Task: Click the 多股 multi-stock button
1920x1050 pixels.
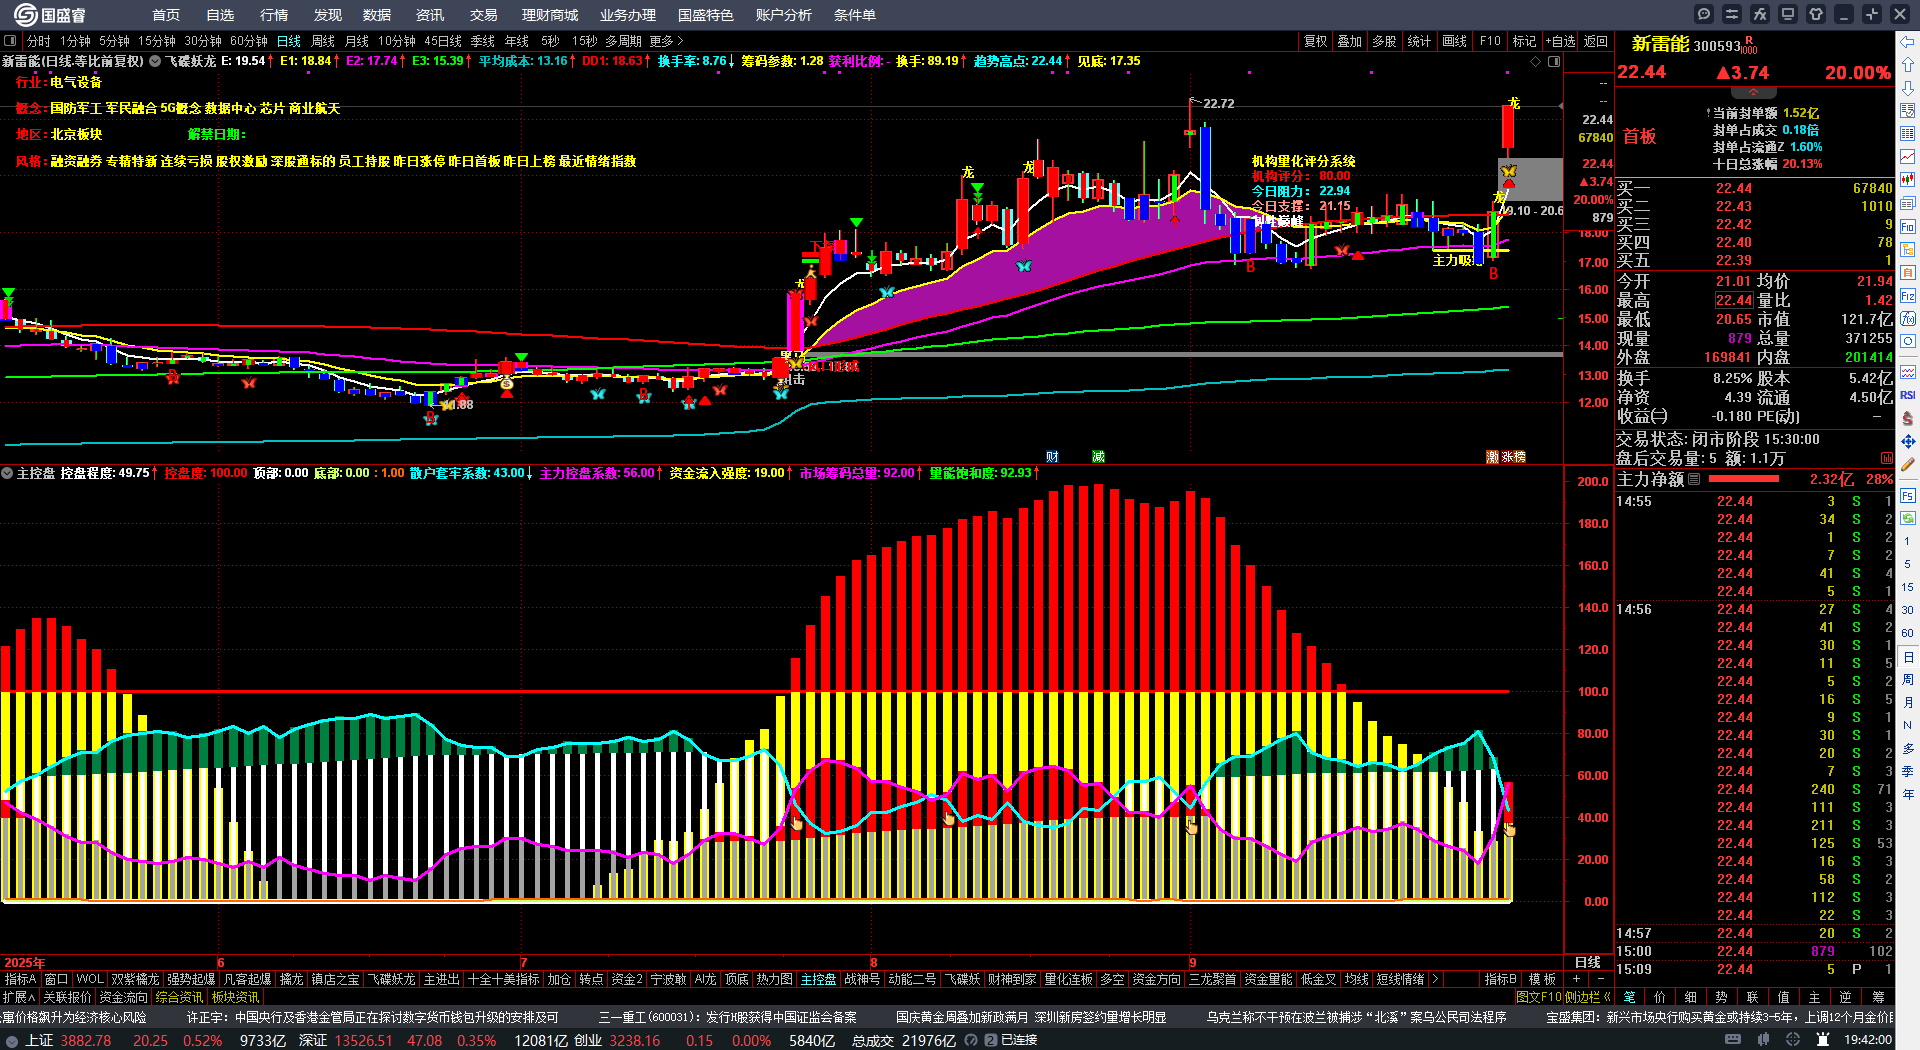Action: pos(1384,41)
